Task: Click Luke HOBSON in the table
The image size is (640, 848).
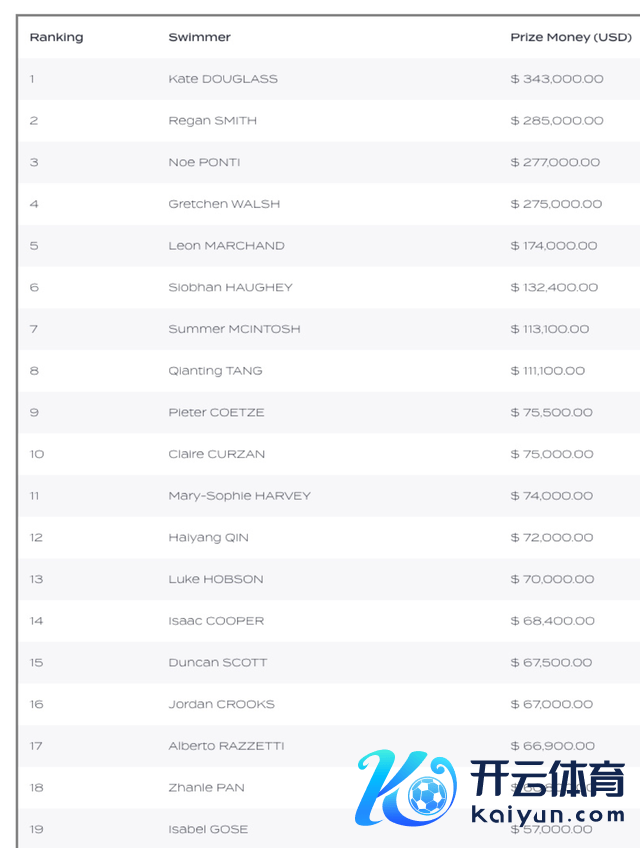Action: [x=215, y=579]
